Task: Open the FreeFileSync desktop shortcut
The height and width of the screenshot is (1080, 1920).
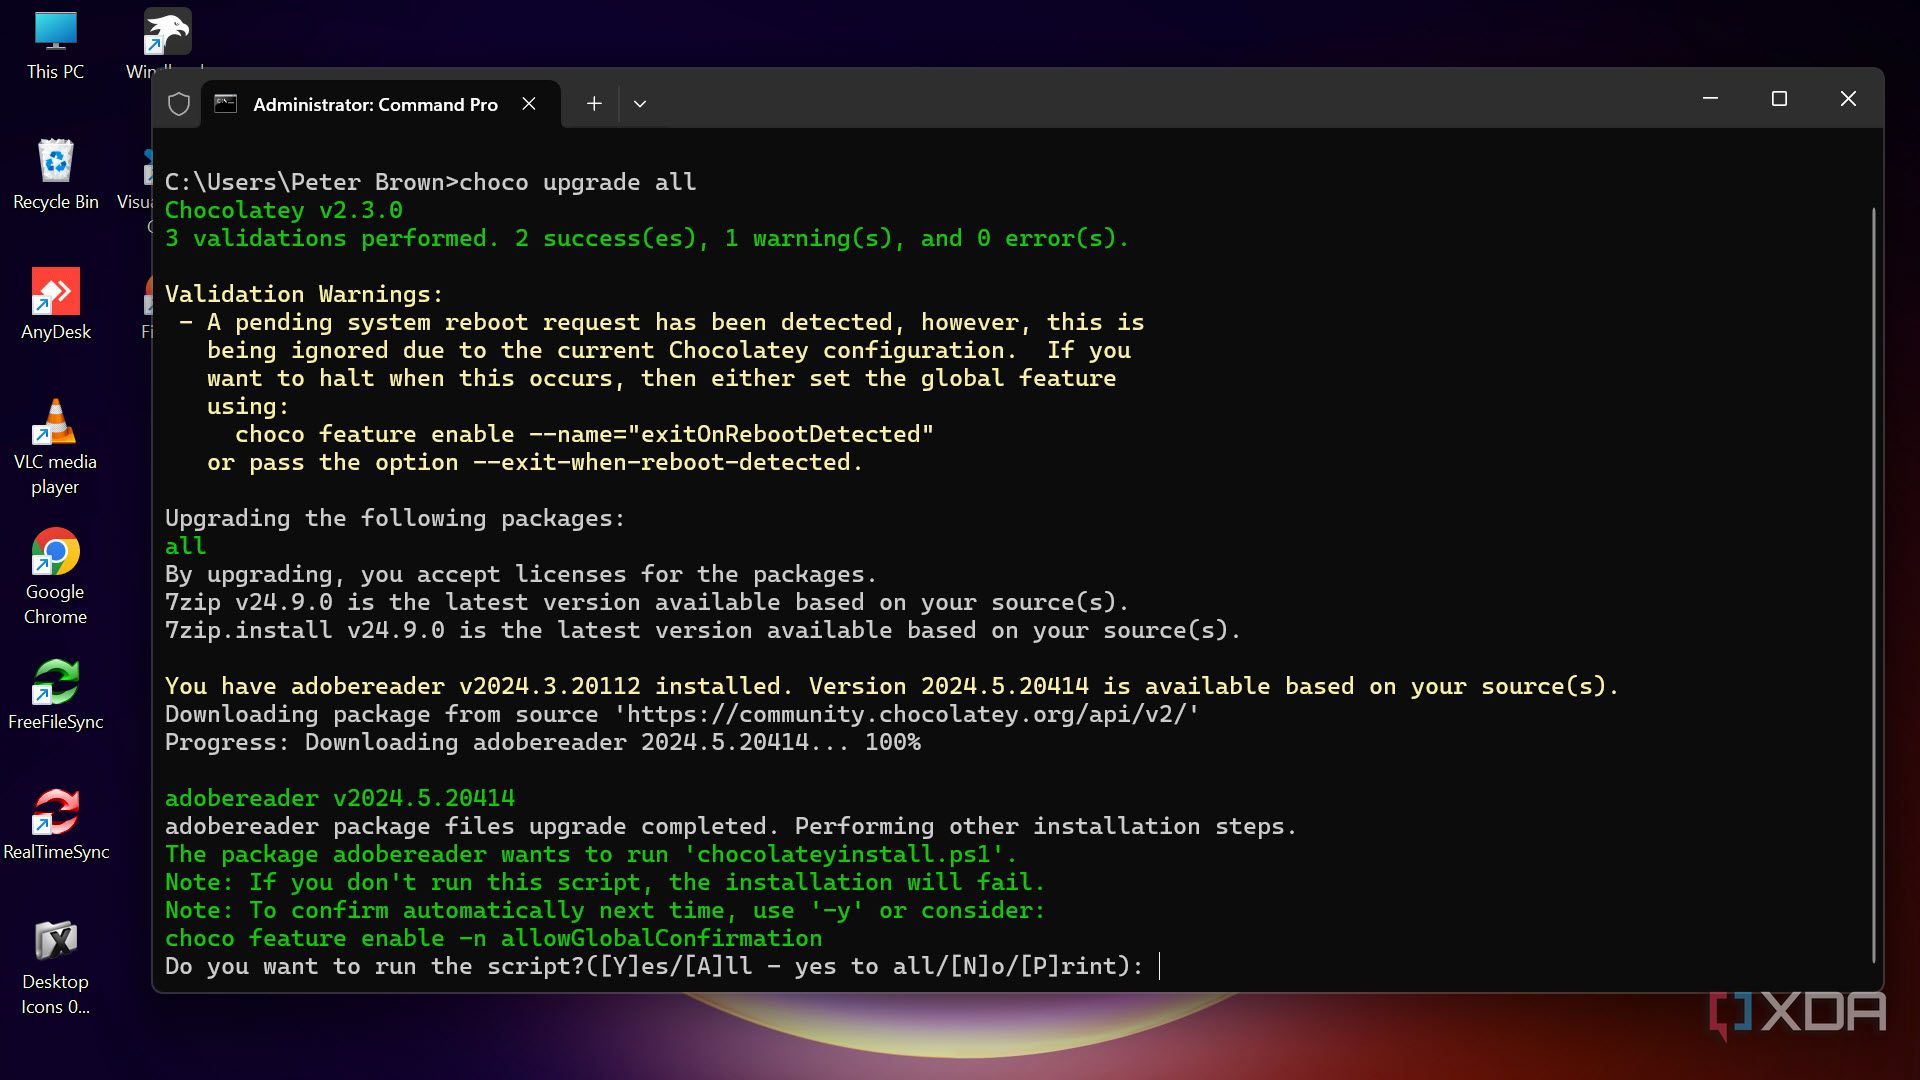Action: pos(55,682)
